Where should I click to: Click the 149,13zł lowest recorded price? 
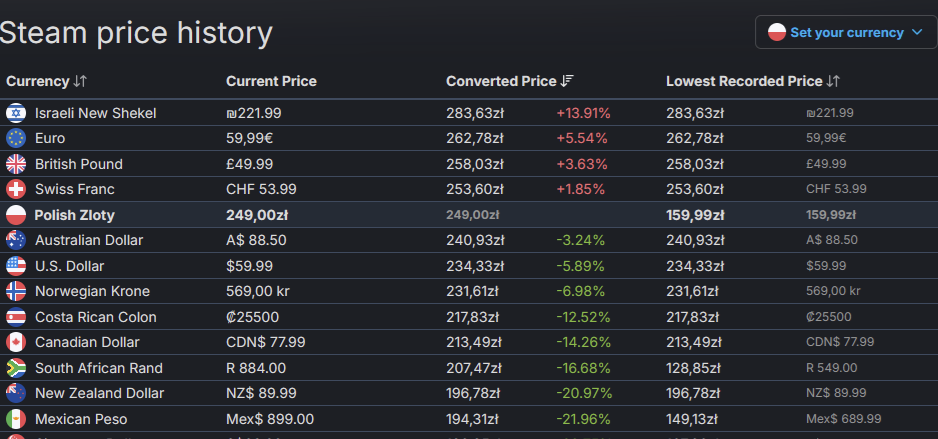[x=695, y=419]
